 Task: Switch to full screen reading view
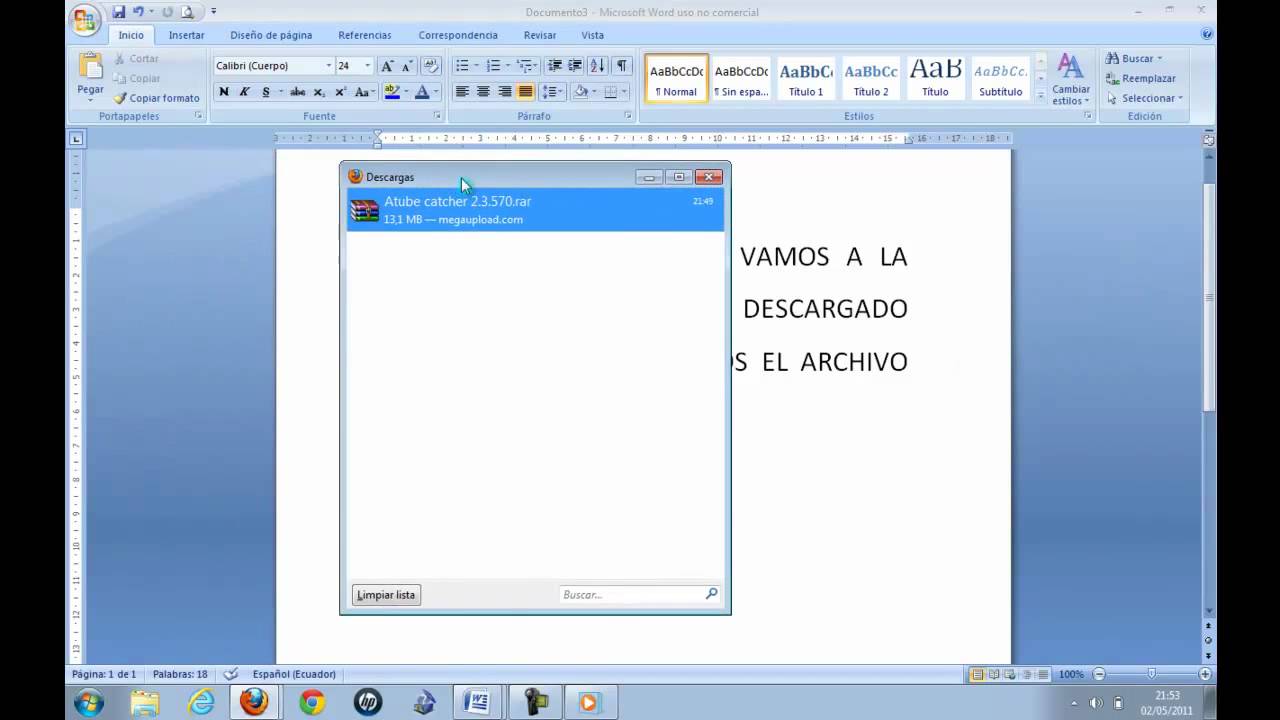[994, 674]
